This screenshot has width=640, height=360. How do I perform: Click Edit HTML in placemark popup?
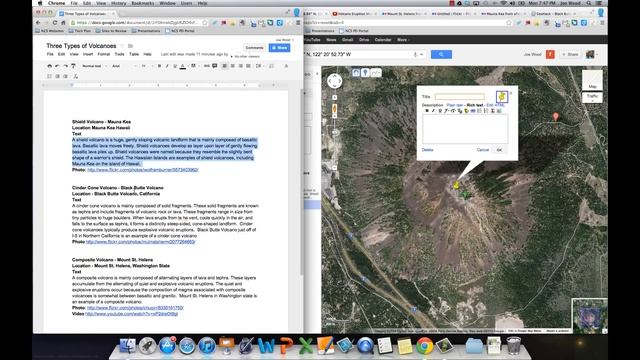[496, 105]
